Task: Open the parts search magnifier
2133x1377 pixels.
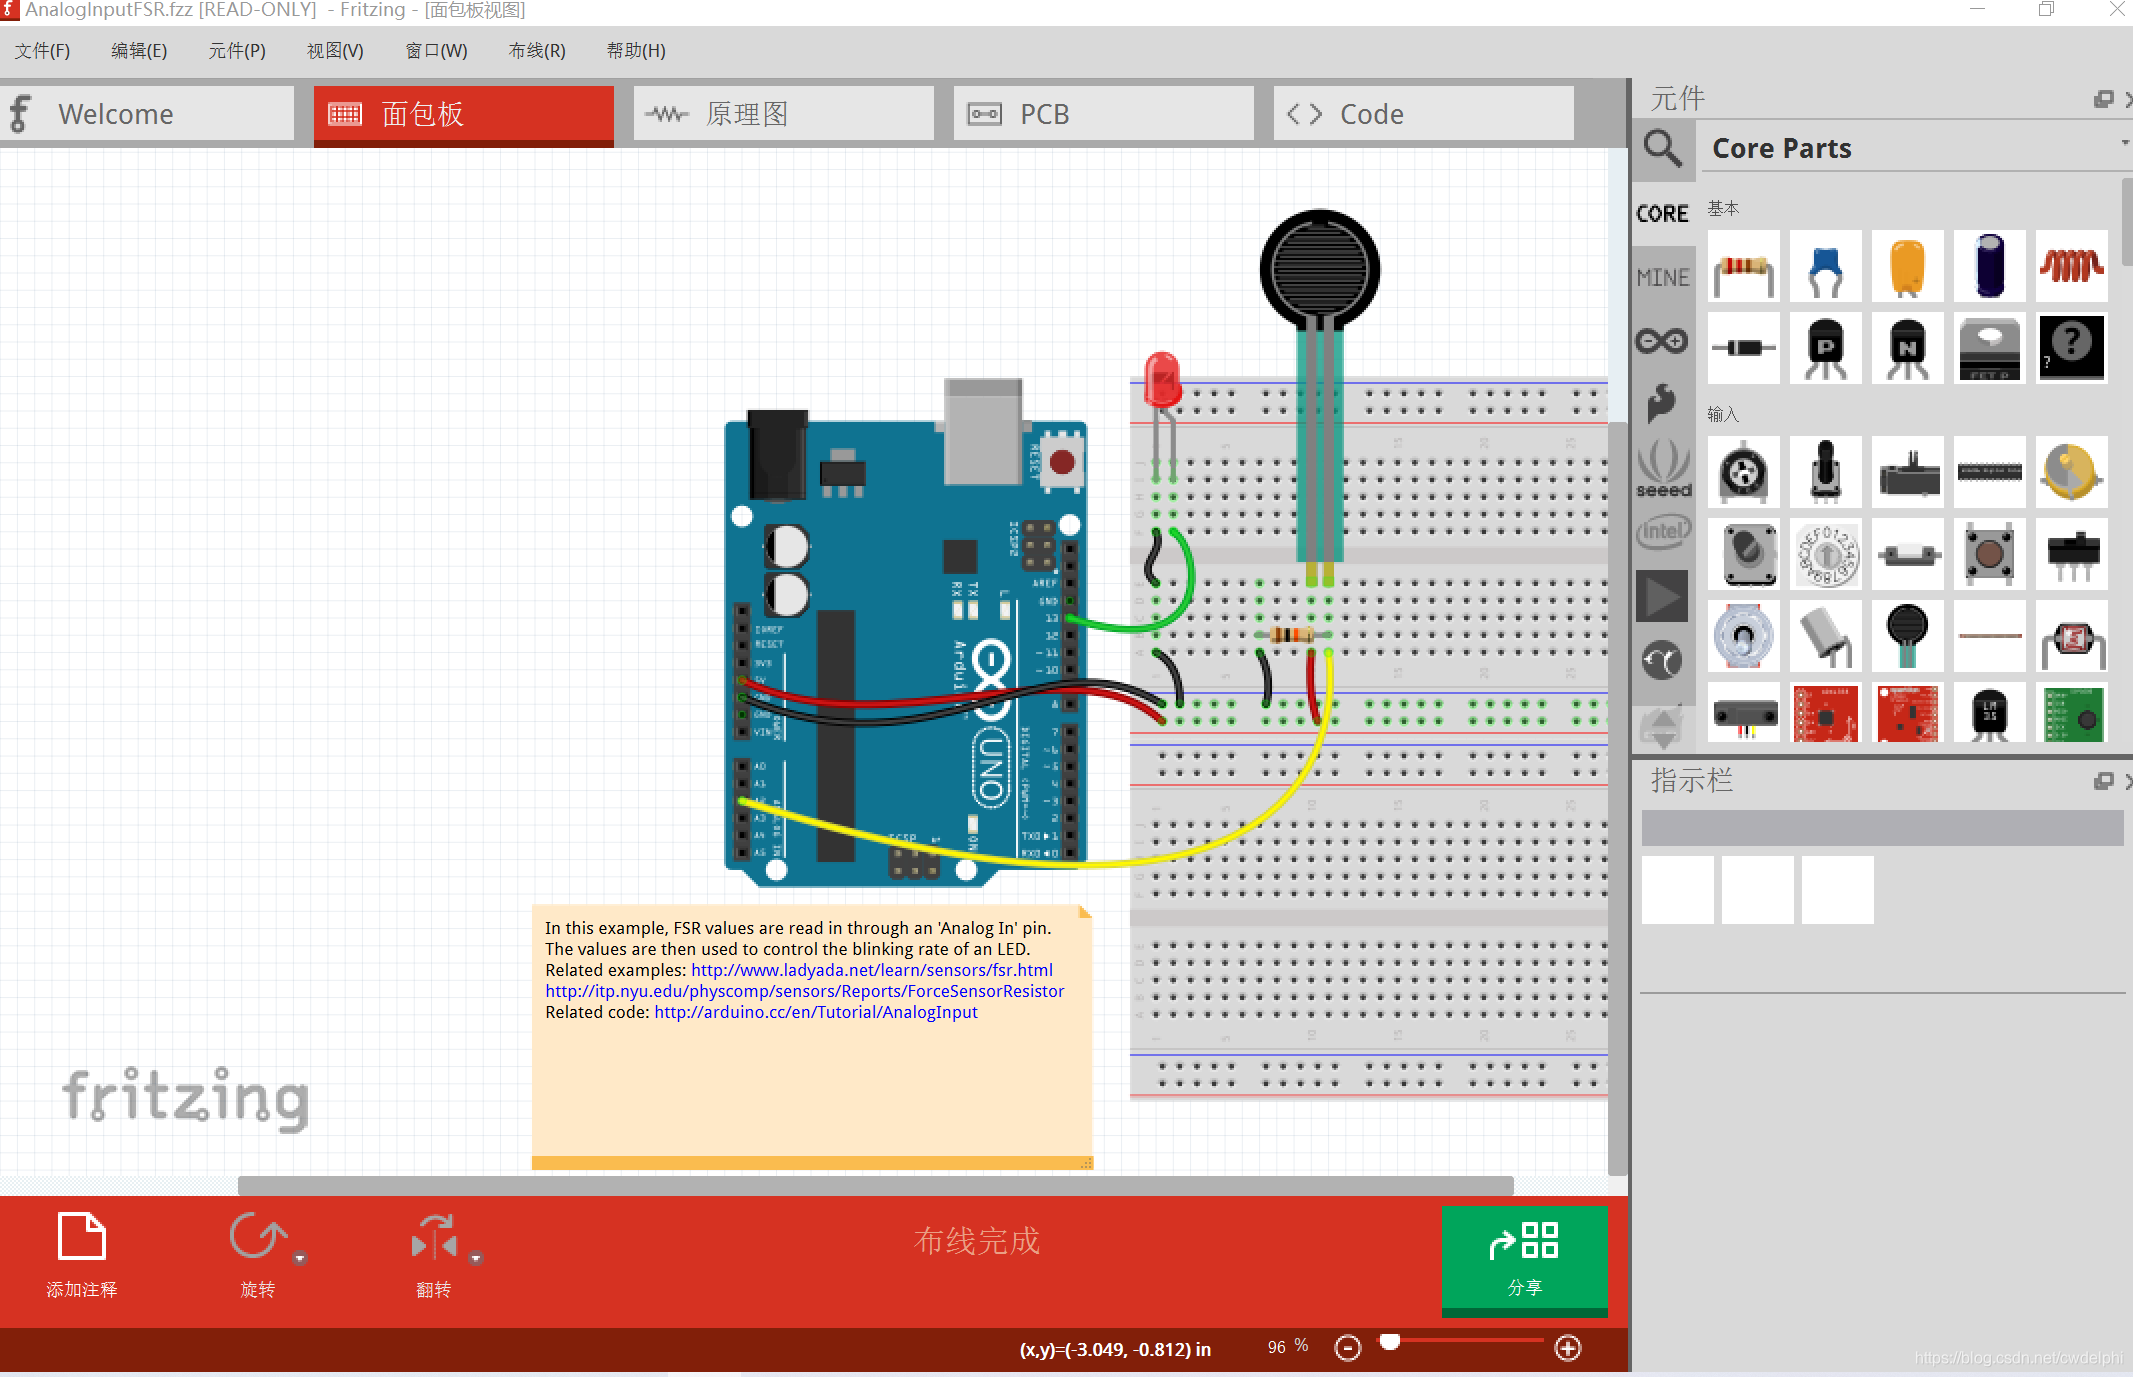Action: point(1662,148)
